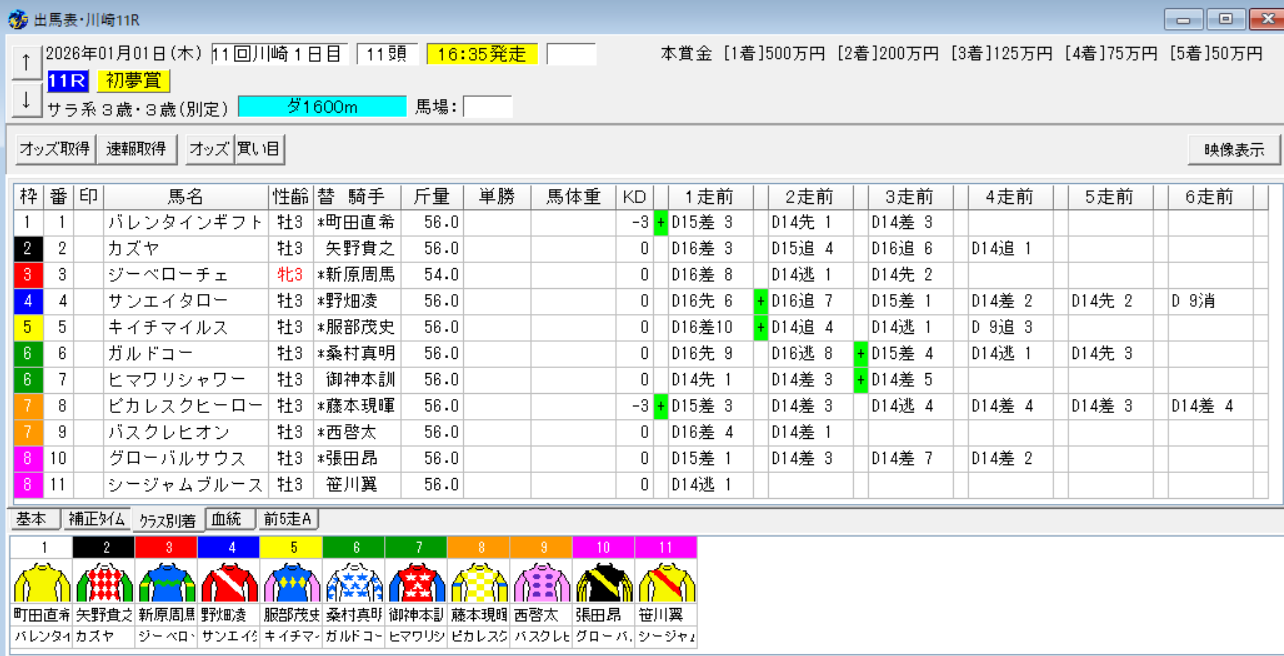Screen dimensions: 1284x656
Task: Switch to the 前5走A tab
Action: click(x=287, y=519)
